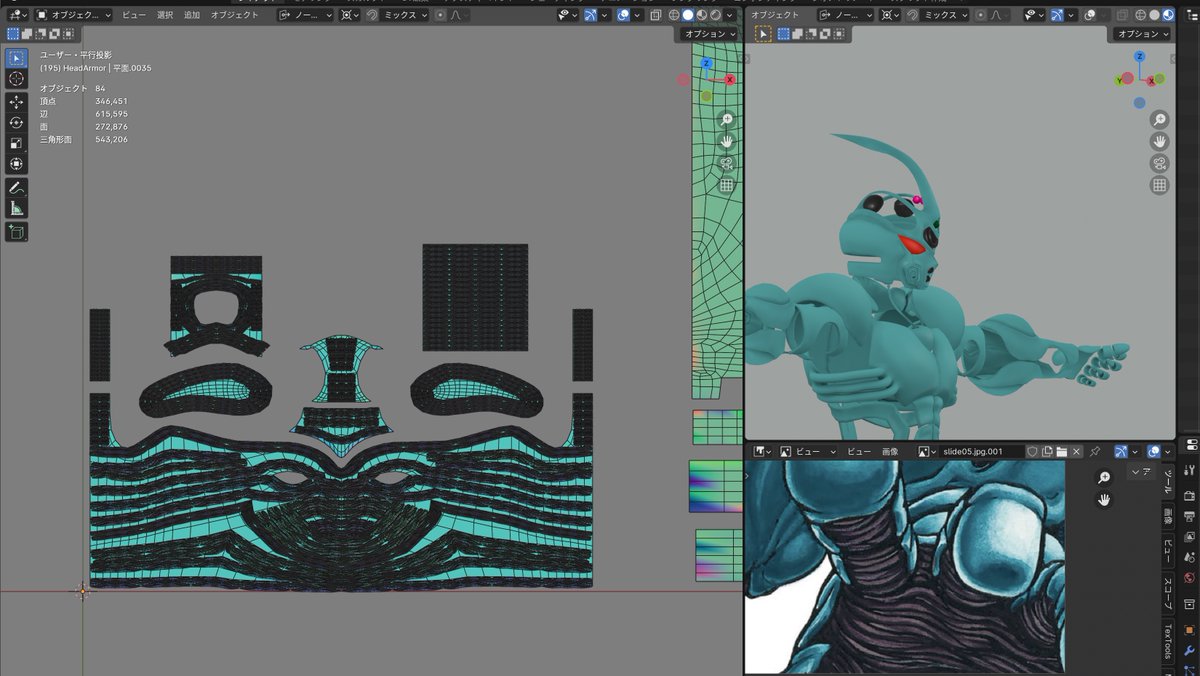Open object mode dropdown in left viewport
Viewport: 1200px width, 676px height.
74,15
